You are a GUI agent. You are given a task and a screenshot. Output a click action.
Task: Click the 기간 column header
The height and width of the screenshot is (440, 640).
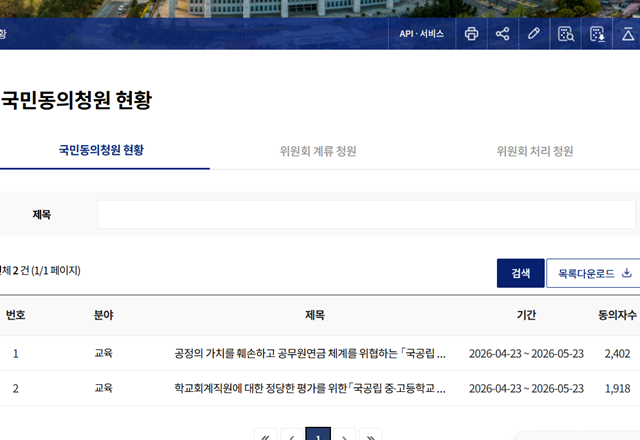pos(526,315)
